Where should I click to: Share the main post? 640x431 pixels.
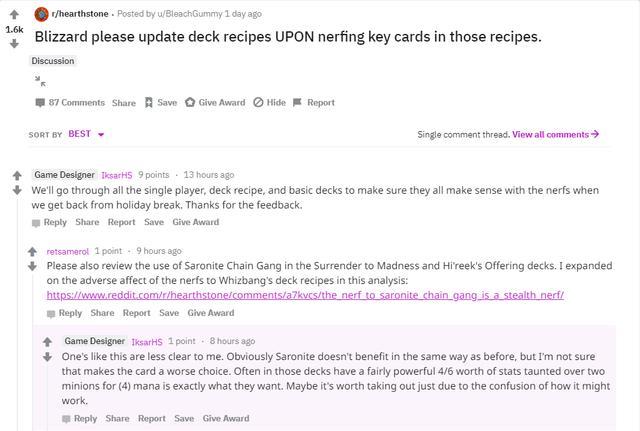[124, 103]
